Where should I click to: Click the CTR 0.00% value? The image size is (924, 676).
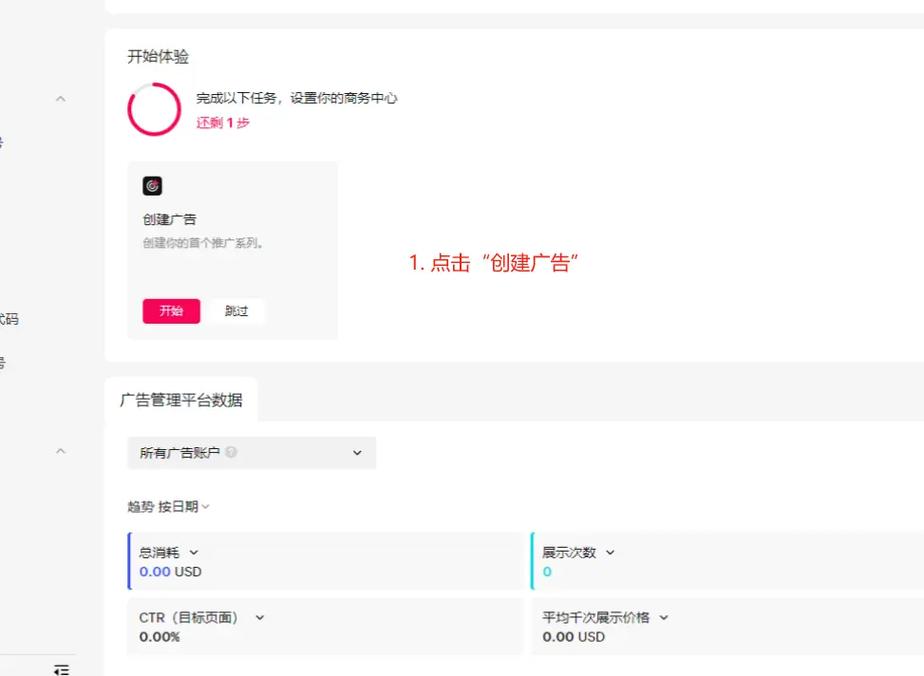click(159, 637)
